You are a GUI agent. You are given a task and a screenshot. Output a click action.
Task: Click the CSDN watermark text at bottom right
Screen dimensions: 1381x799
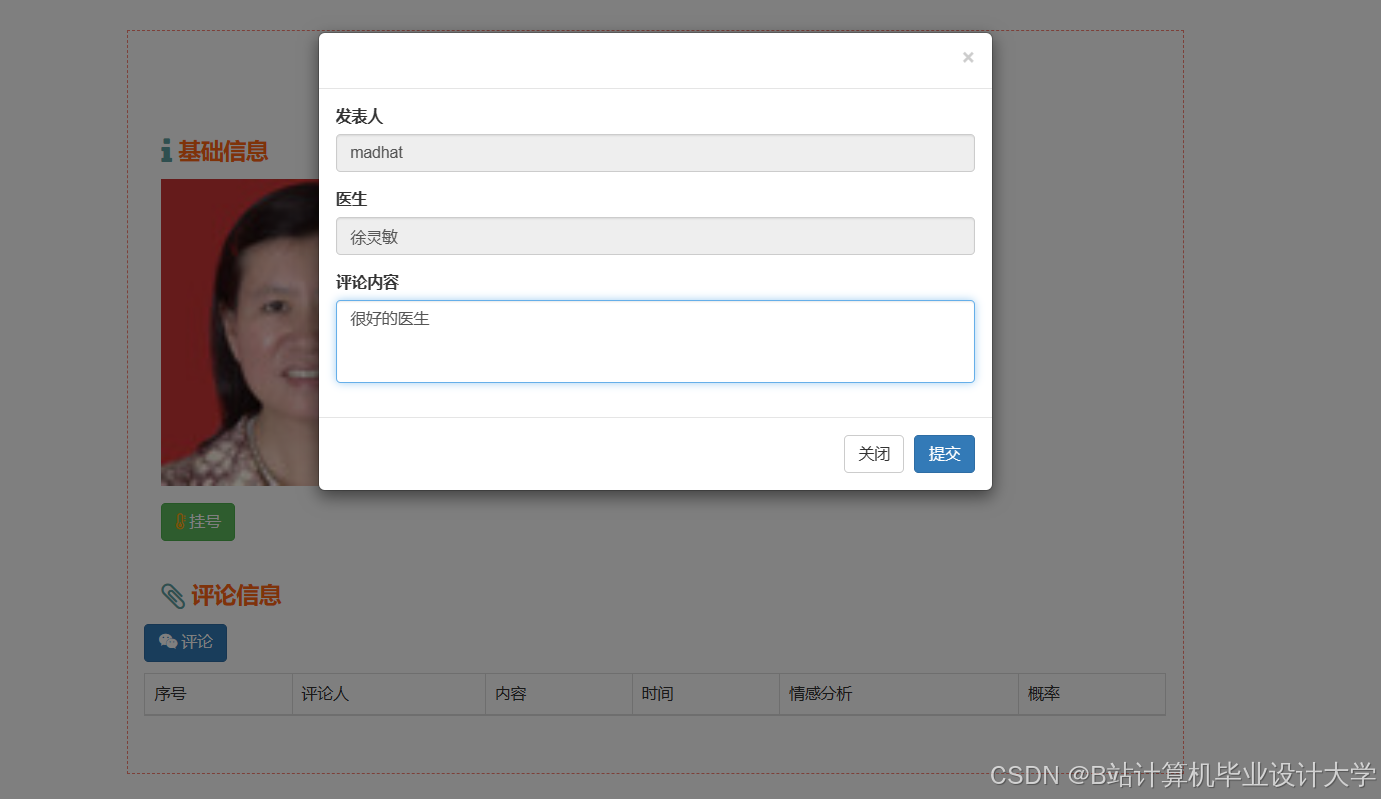tap(1180, 774)
